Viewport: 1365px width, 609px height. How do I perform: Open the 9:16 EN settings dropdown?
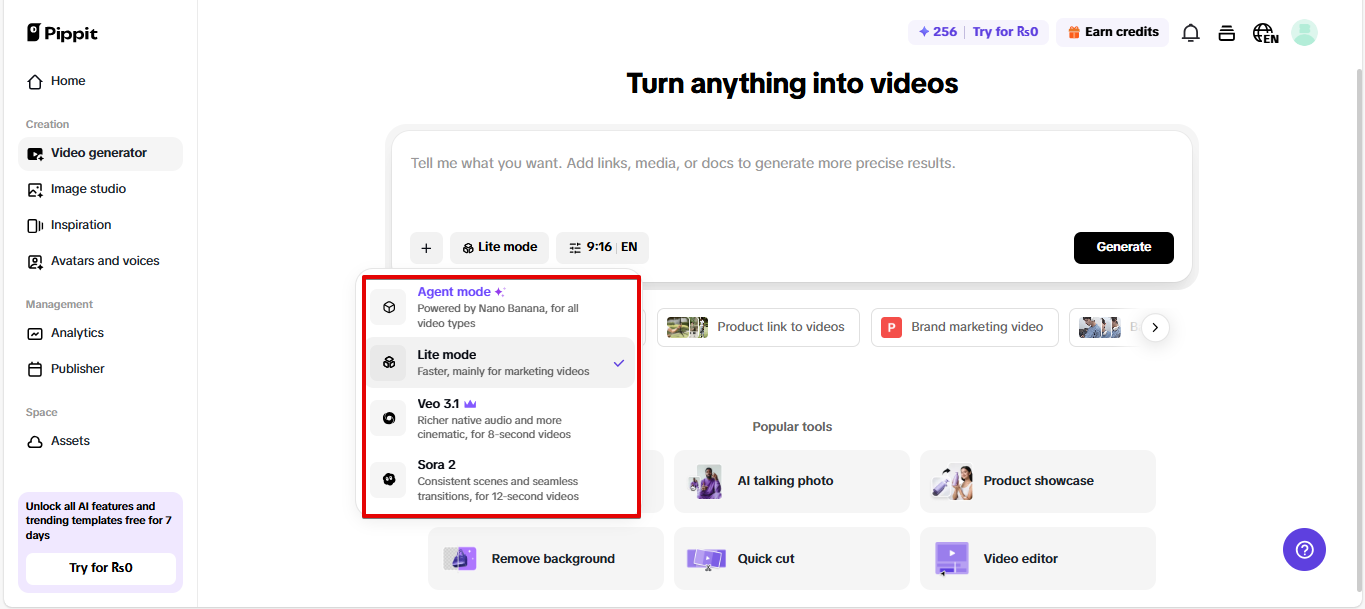pos(602,248)
